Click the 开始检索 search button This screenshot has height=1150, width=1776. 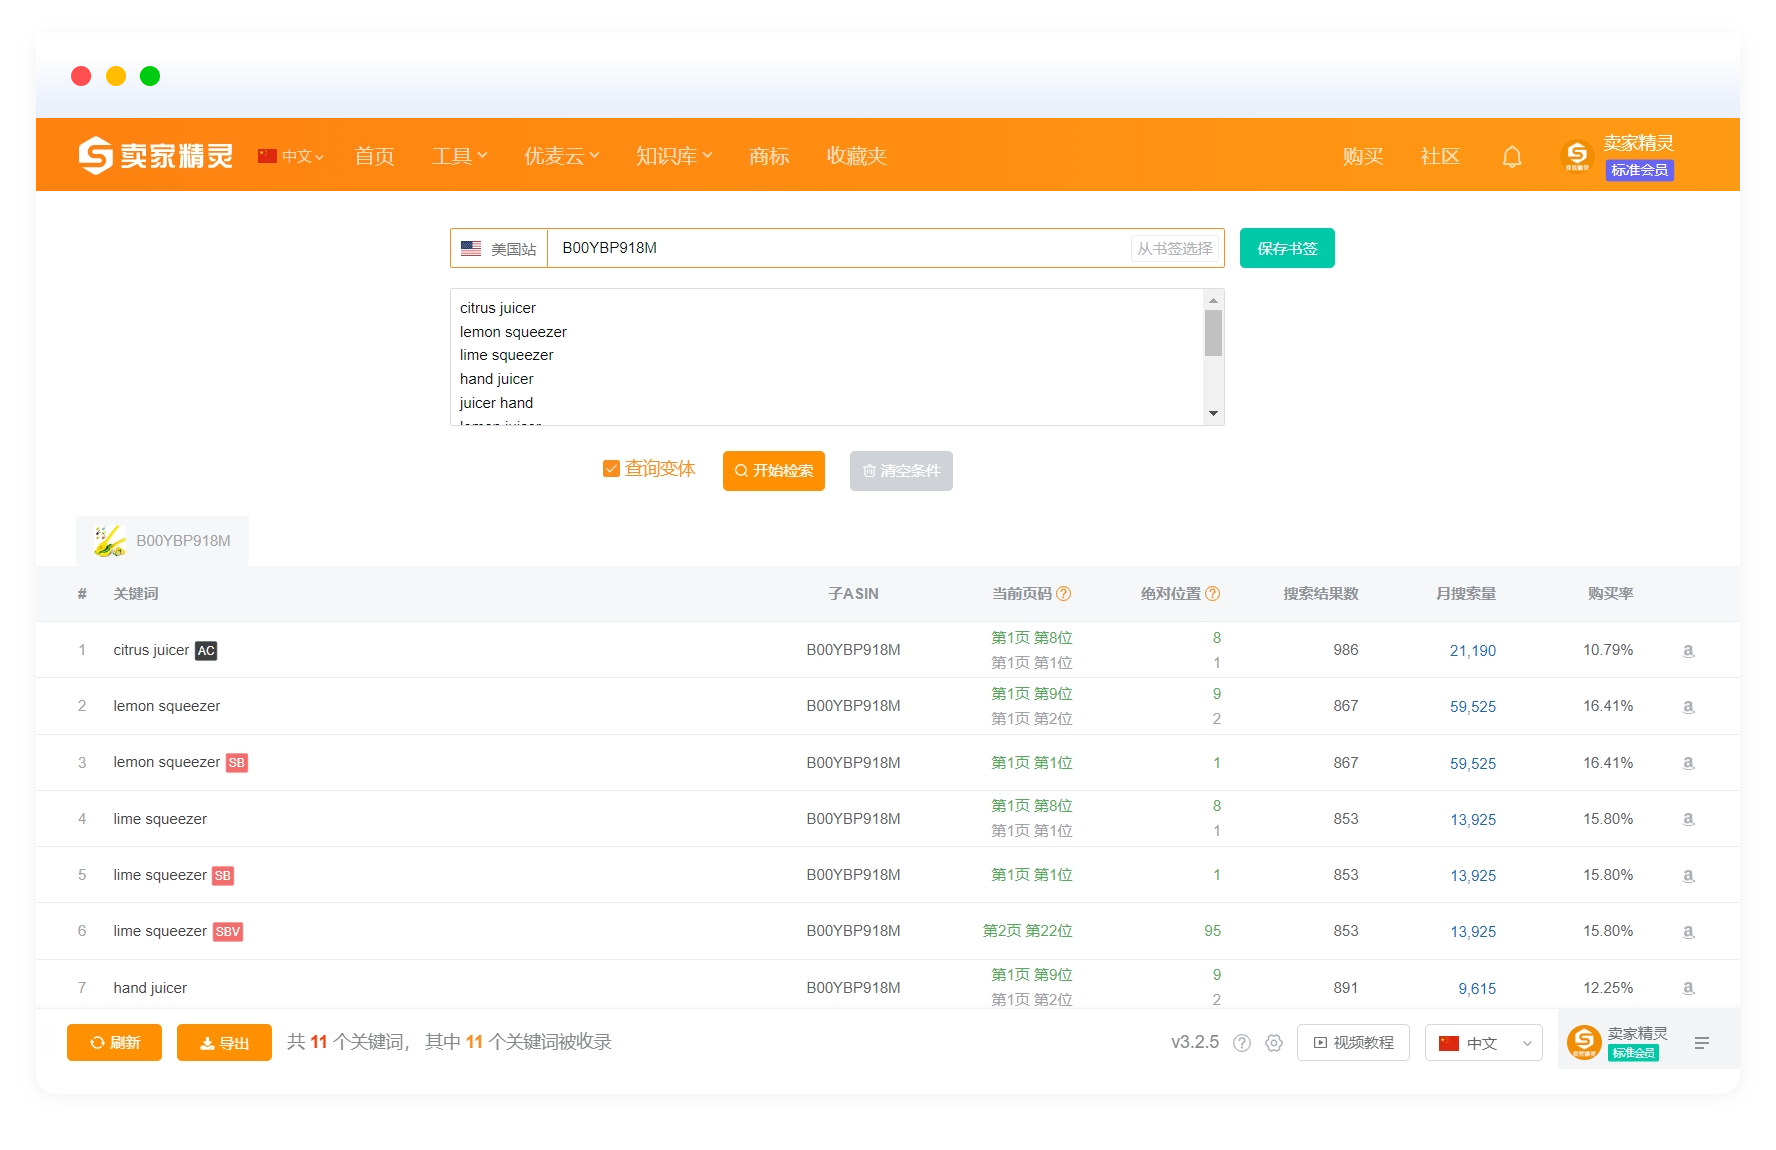point(774,471)
